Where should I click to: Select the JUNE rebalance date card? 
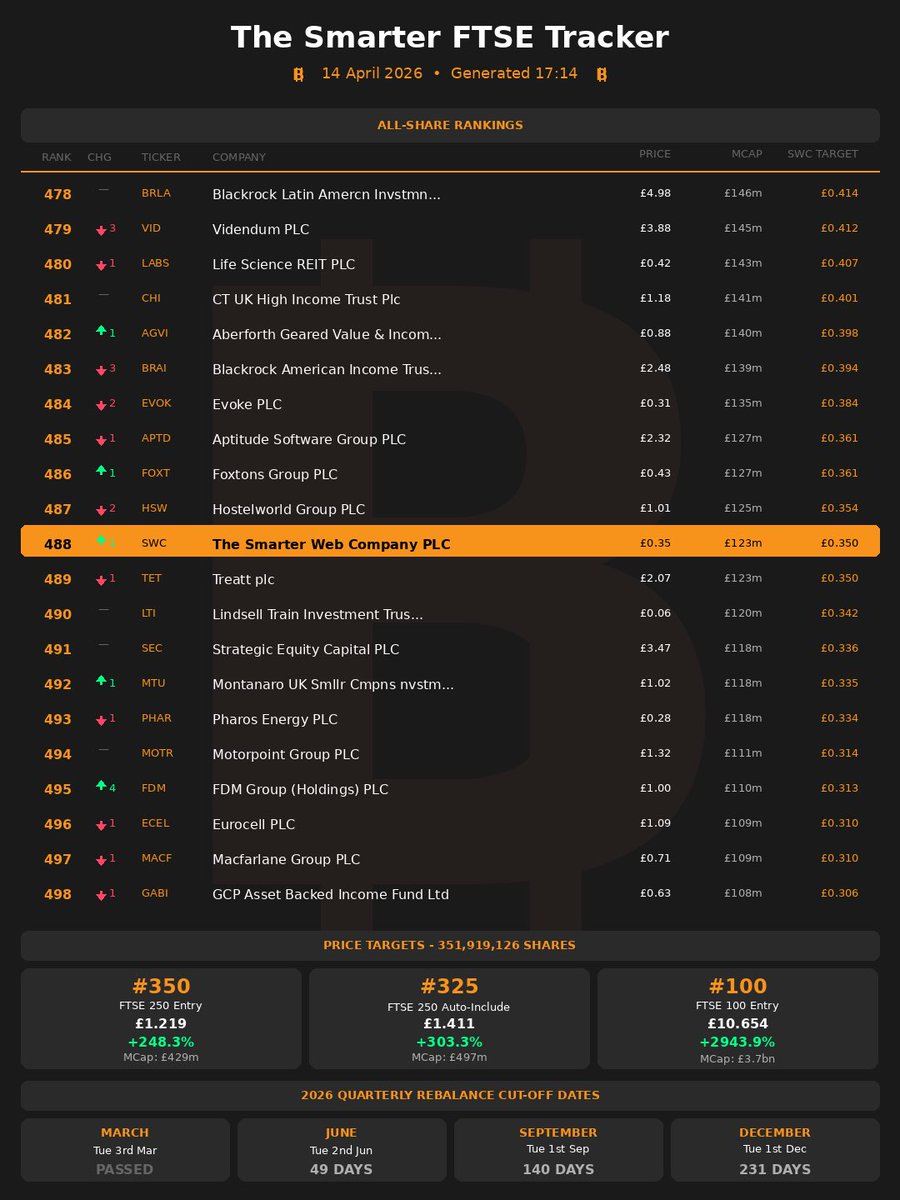pos(341,1150)
